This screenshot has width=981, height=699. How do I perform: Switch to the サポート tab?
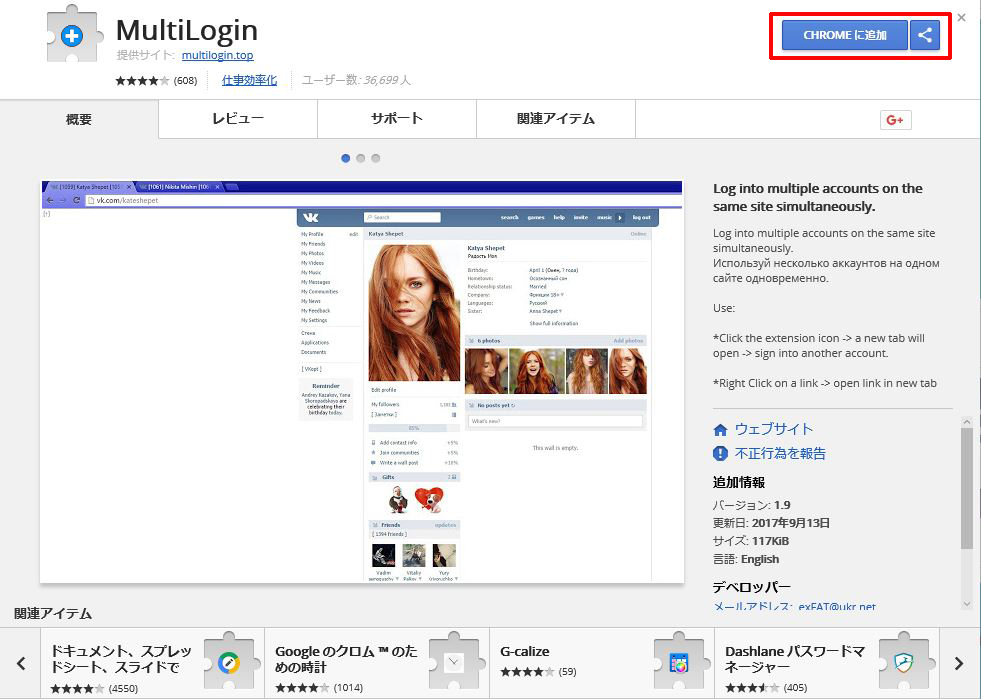tap(397, 119)
